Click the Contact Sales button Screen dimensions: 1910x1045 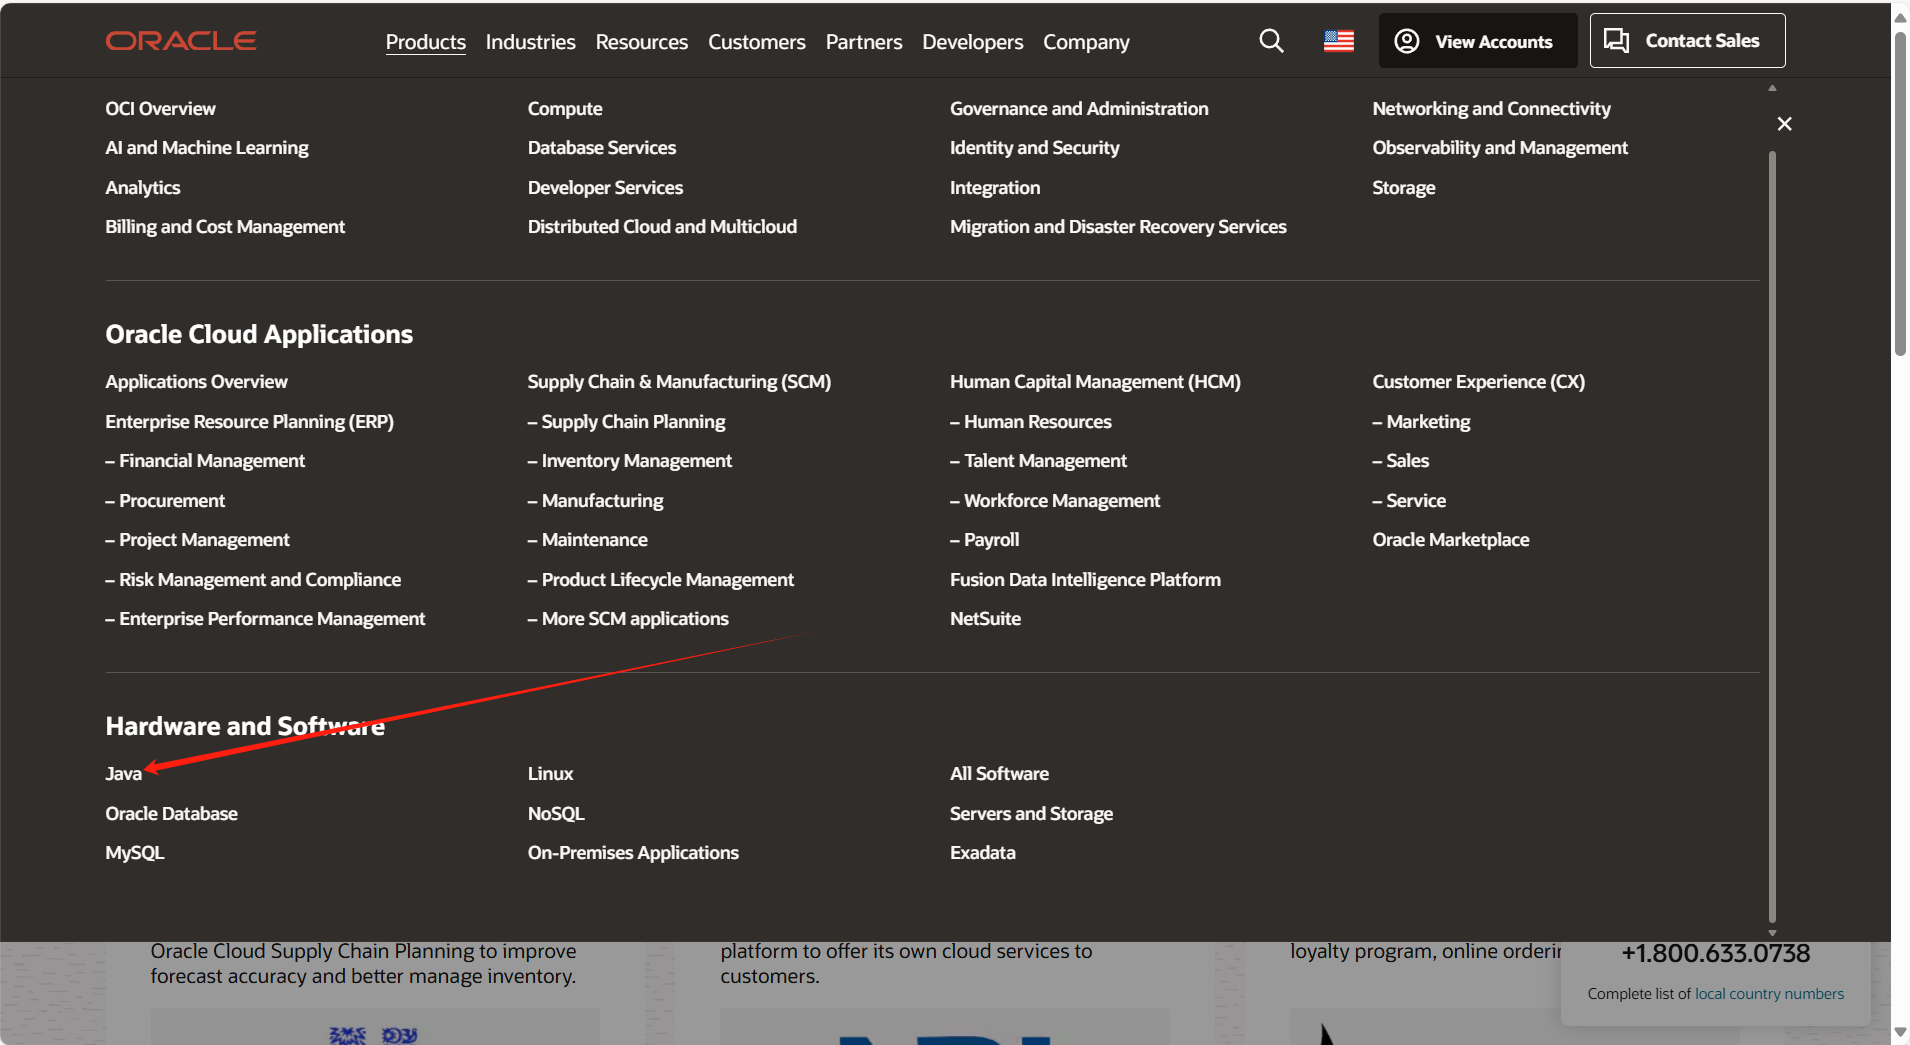coord(1687,41)
